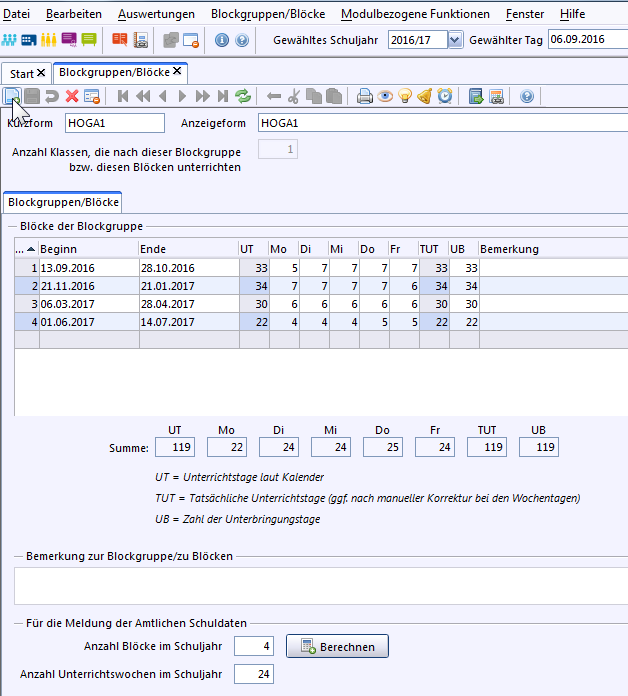Open the Auswertungen menu
628x696 pixels.
tap(155, 14)
